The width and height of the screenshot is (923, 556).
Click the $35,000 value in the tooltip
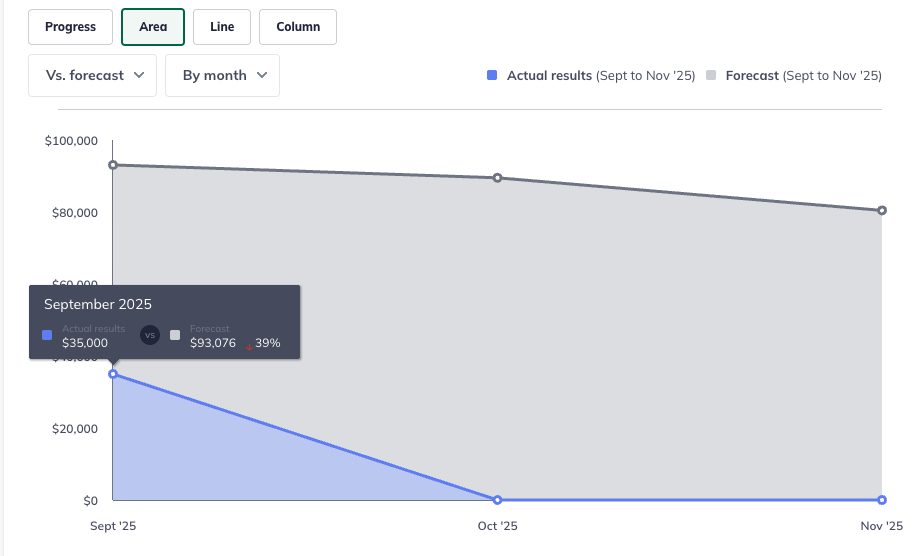[85, 343]
